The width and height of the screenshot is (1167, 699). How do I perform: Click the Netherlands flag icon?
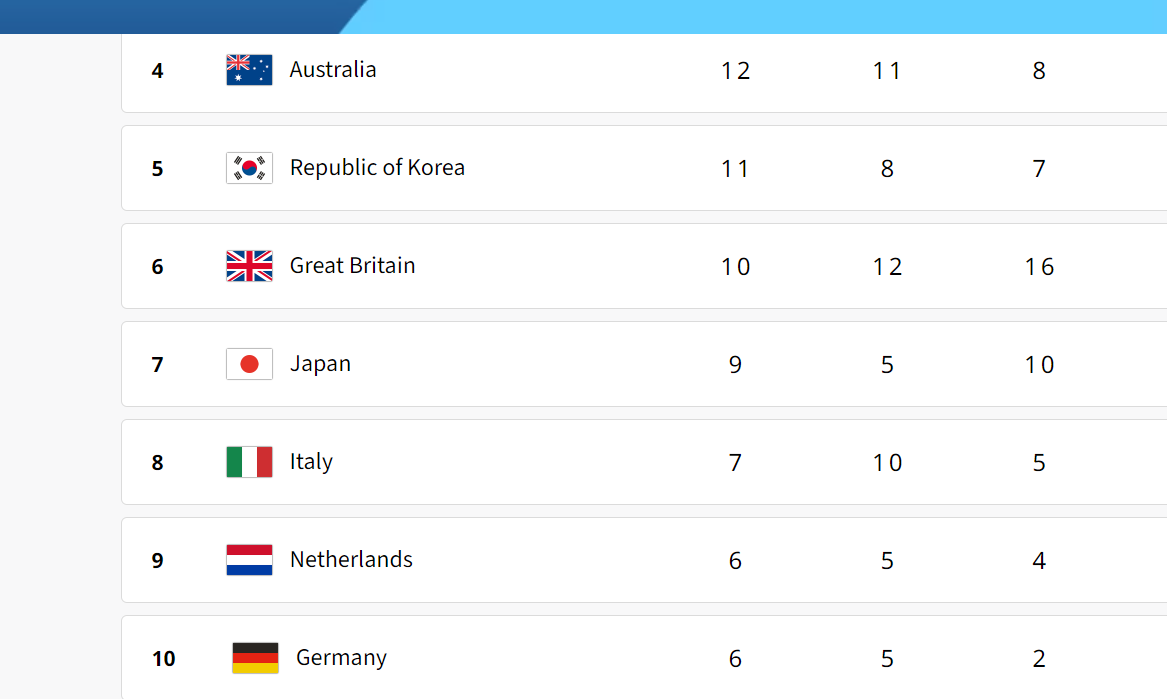tap(249, 560)
